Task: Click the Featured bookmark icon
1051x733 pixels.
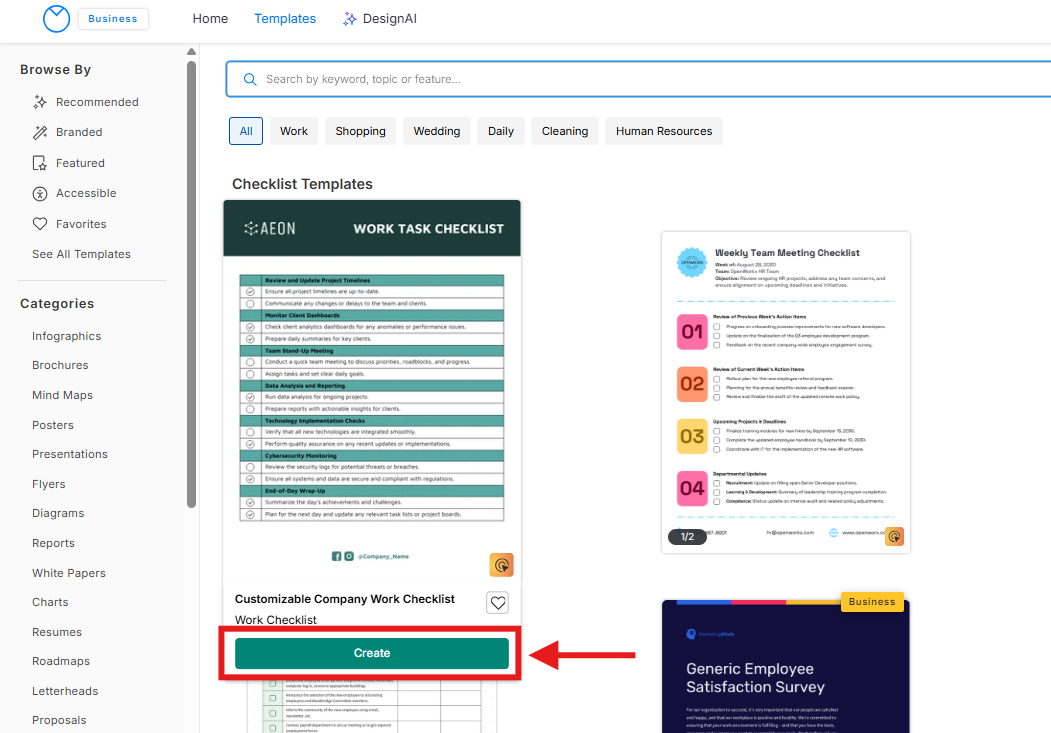Action: [40, 163]
